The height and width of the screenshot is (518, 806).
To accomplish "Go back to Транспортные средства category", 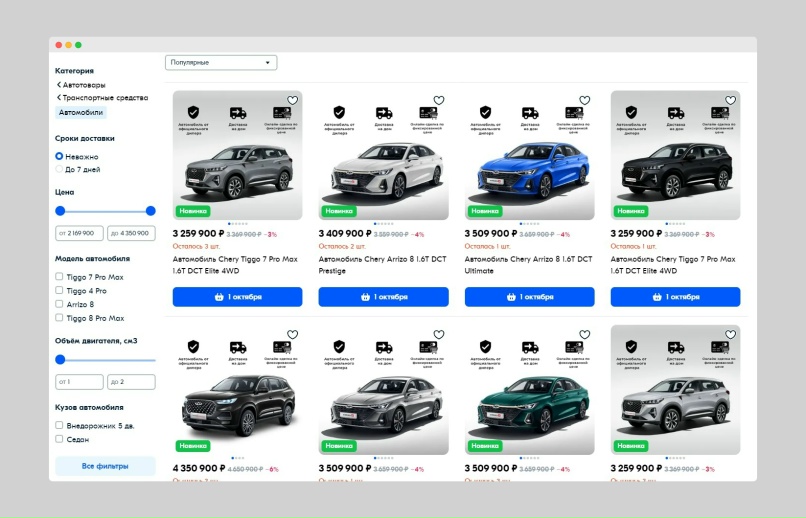I will 102,98.
